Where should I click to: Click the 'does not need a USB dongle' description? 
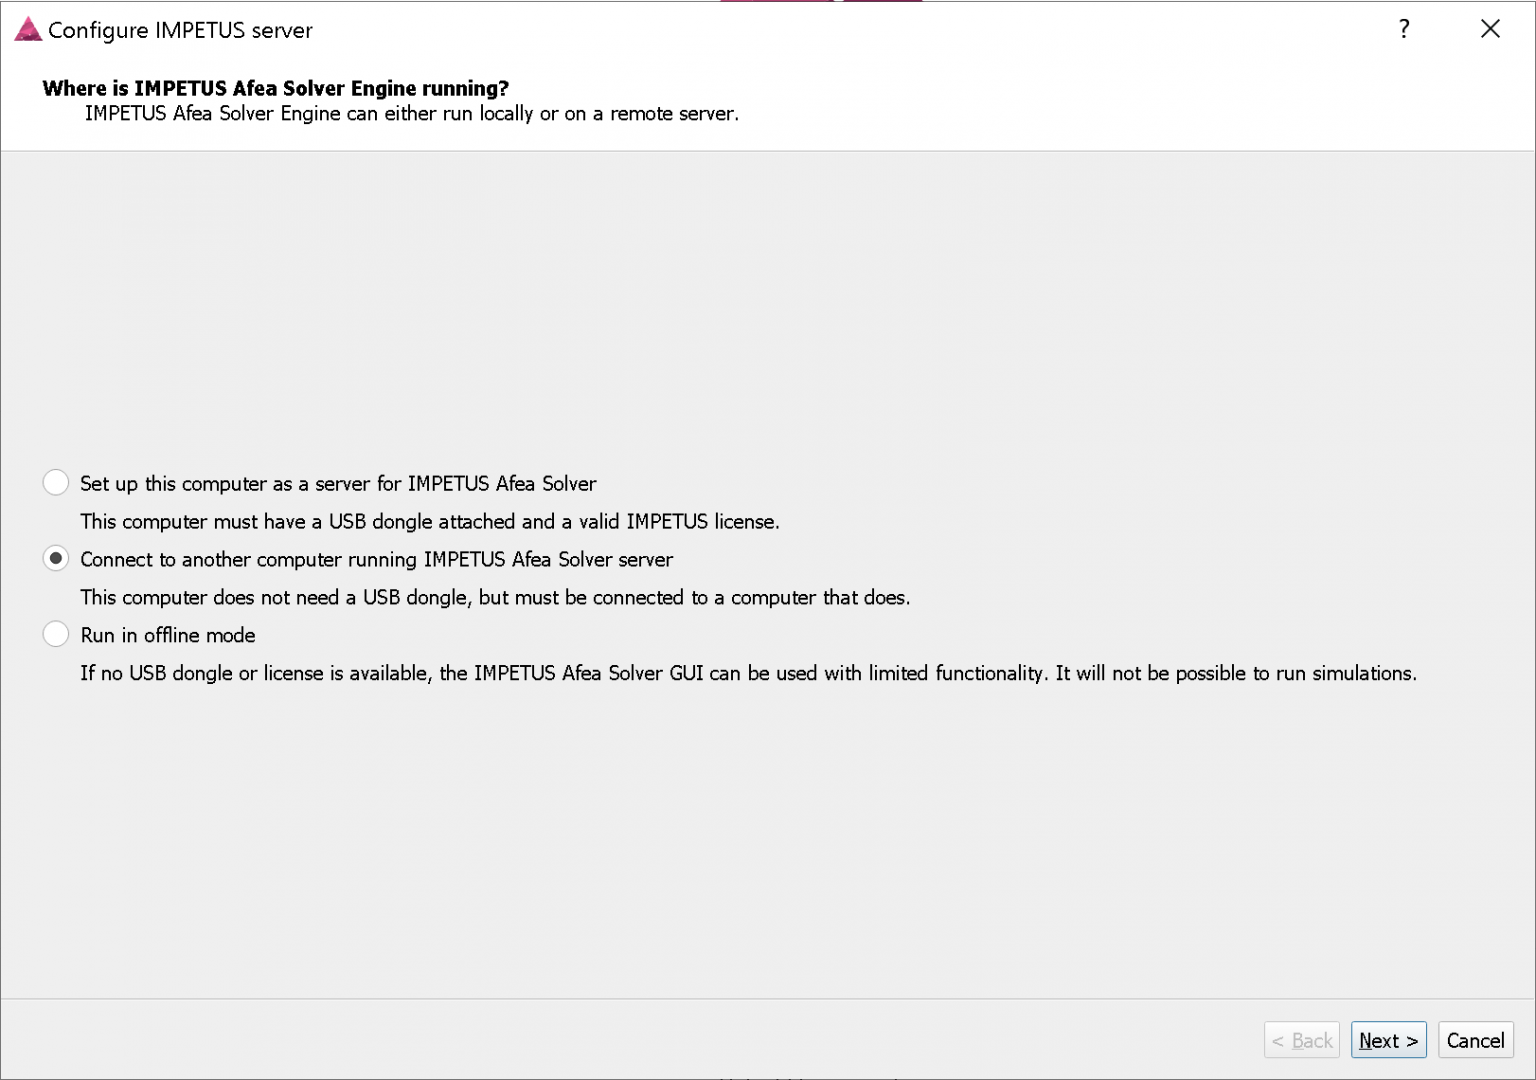tap(495, 598)
